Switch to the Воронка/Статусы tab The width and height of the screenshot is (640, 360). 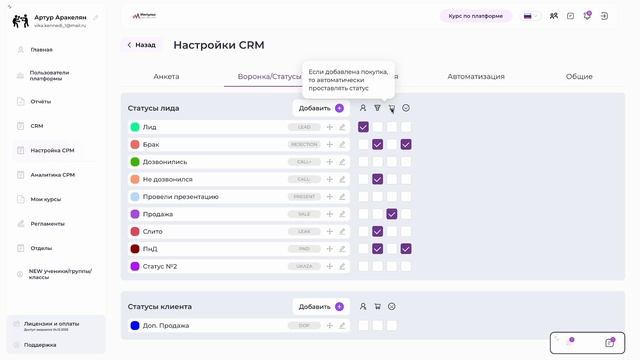270,76
